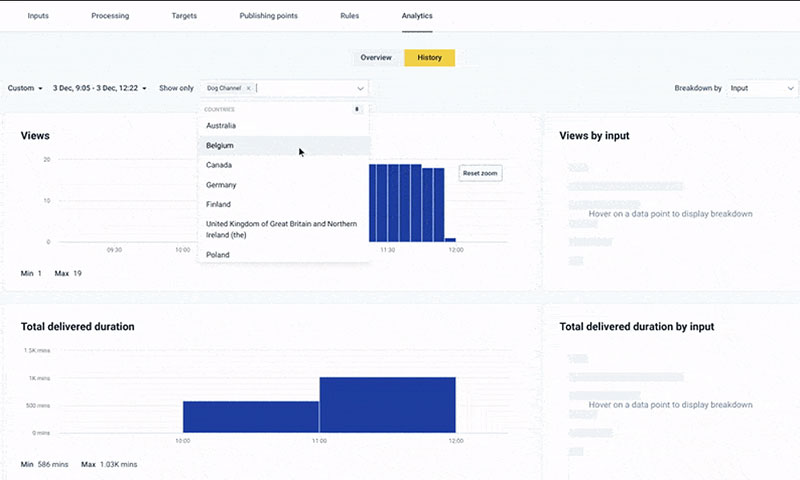Select Australia from the countries list

221,126
